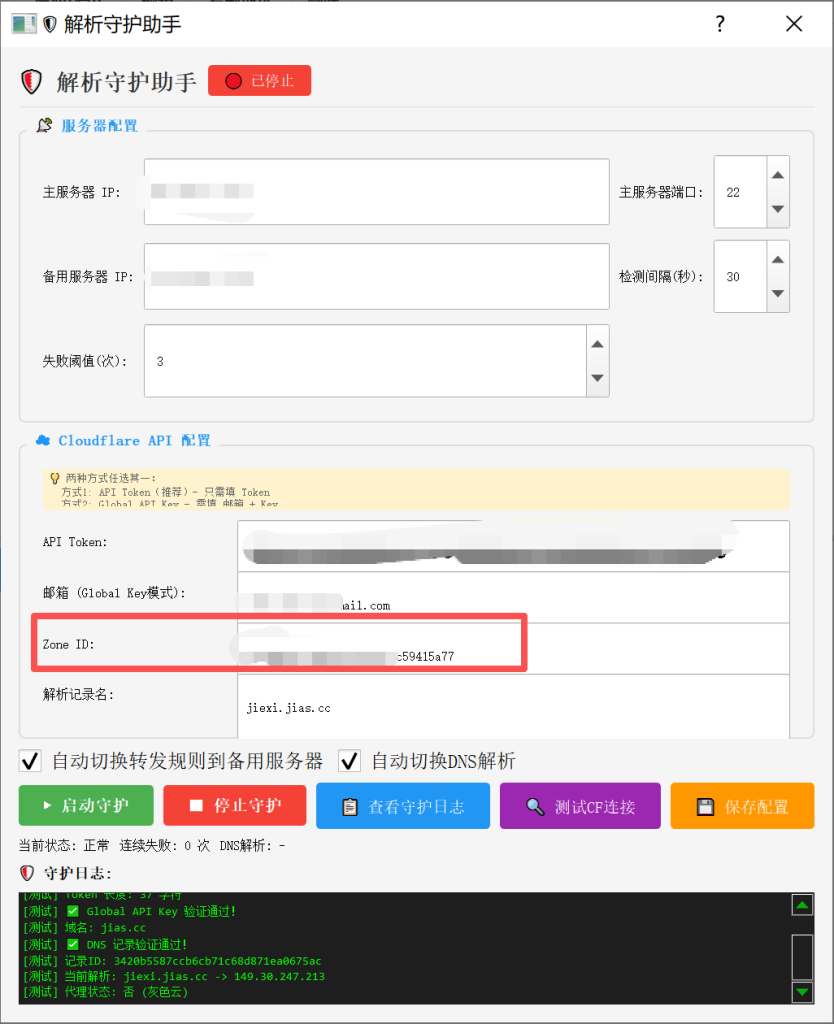Click the lightbulb hint icon
Viewport: 834px width, 1024px height.
pos(55,478)
